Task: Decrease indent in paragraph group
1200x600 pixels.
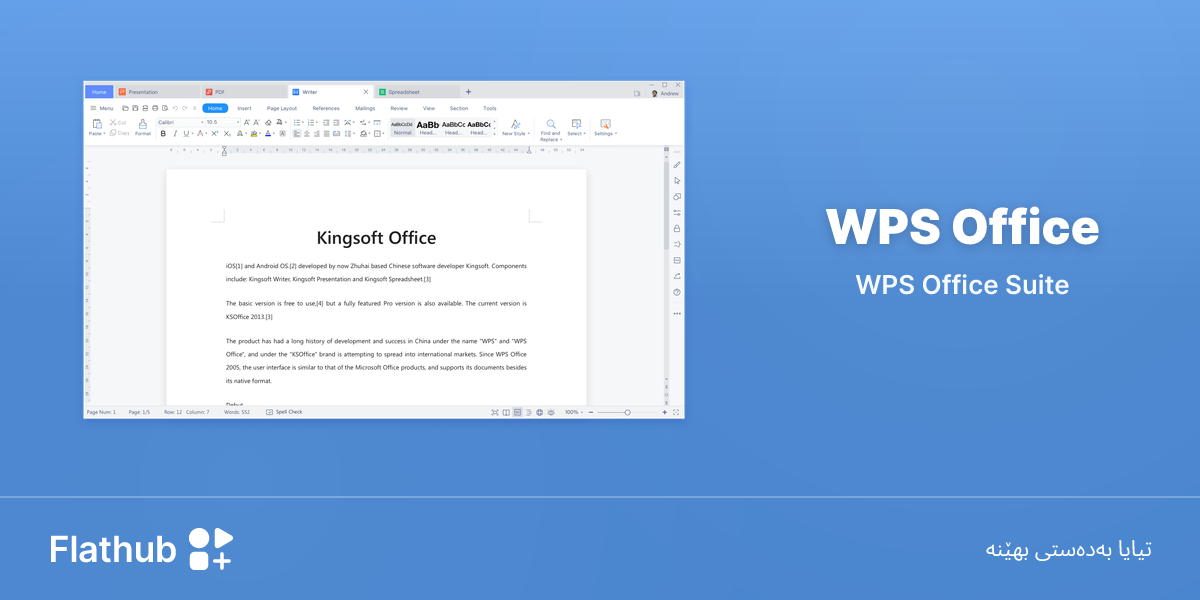Action: pyautogui.click(x=326, y=122)
